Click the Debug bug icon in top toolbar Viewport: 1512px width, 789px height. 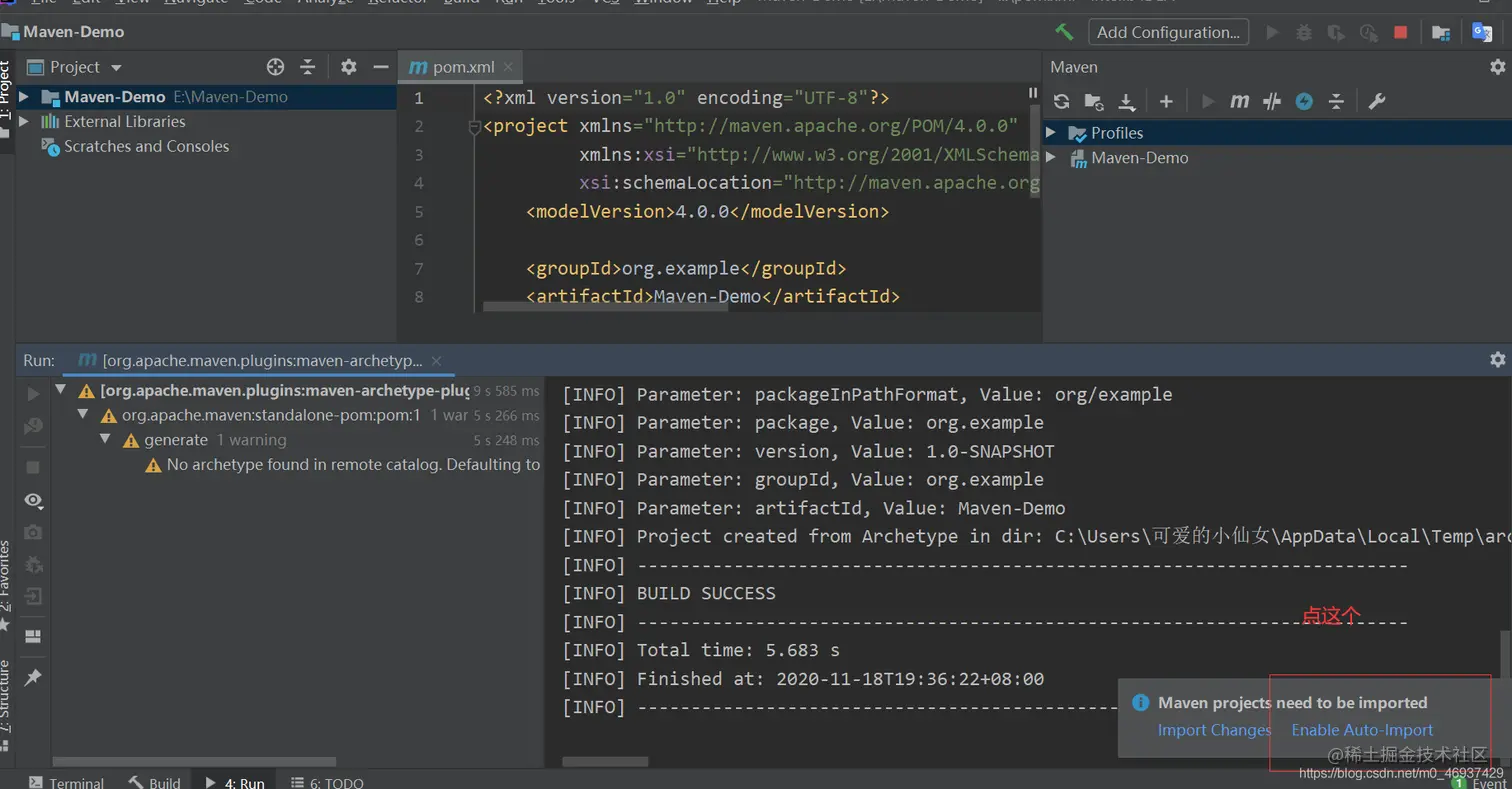pyautogui.click(x=1304, y=32)
